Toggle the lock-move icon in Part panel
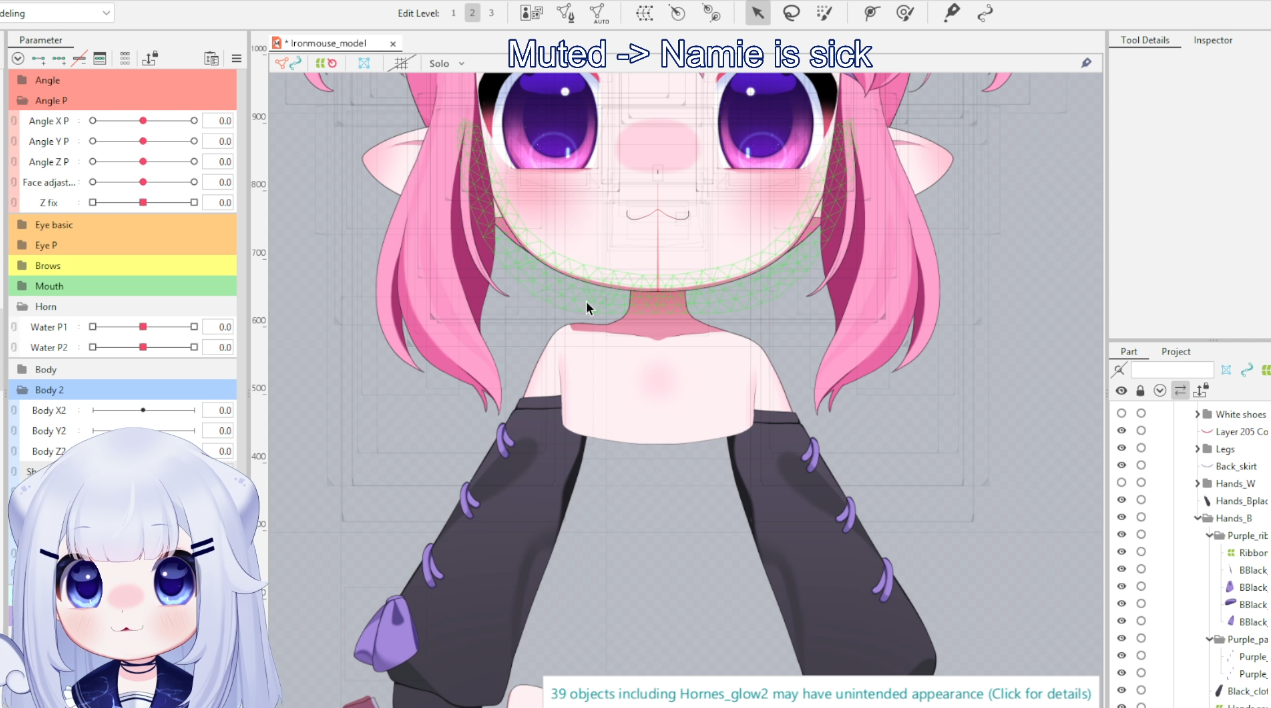The image size is (1271, 708). 1201,390
